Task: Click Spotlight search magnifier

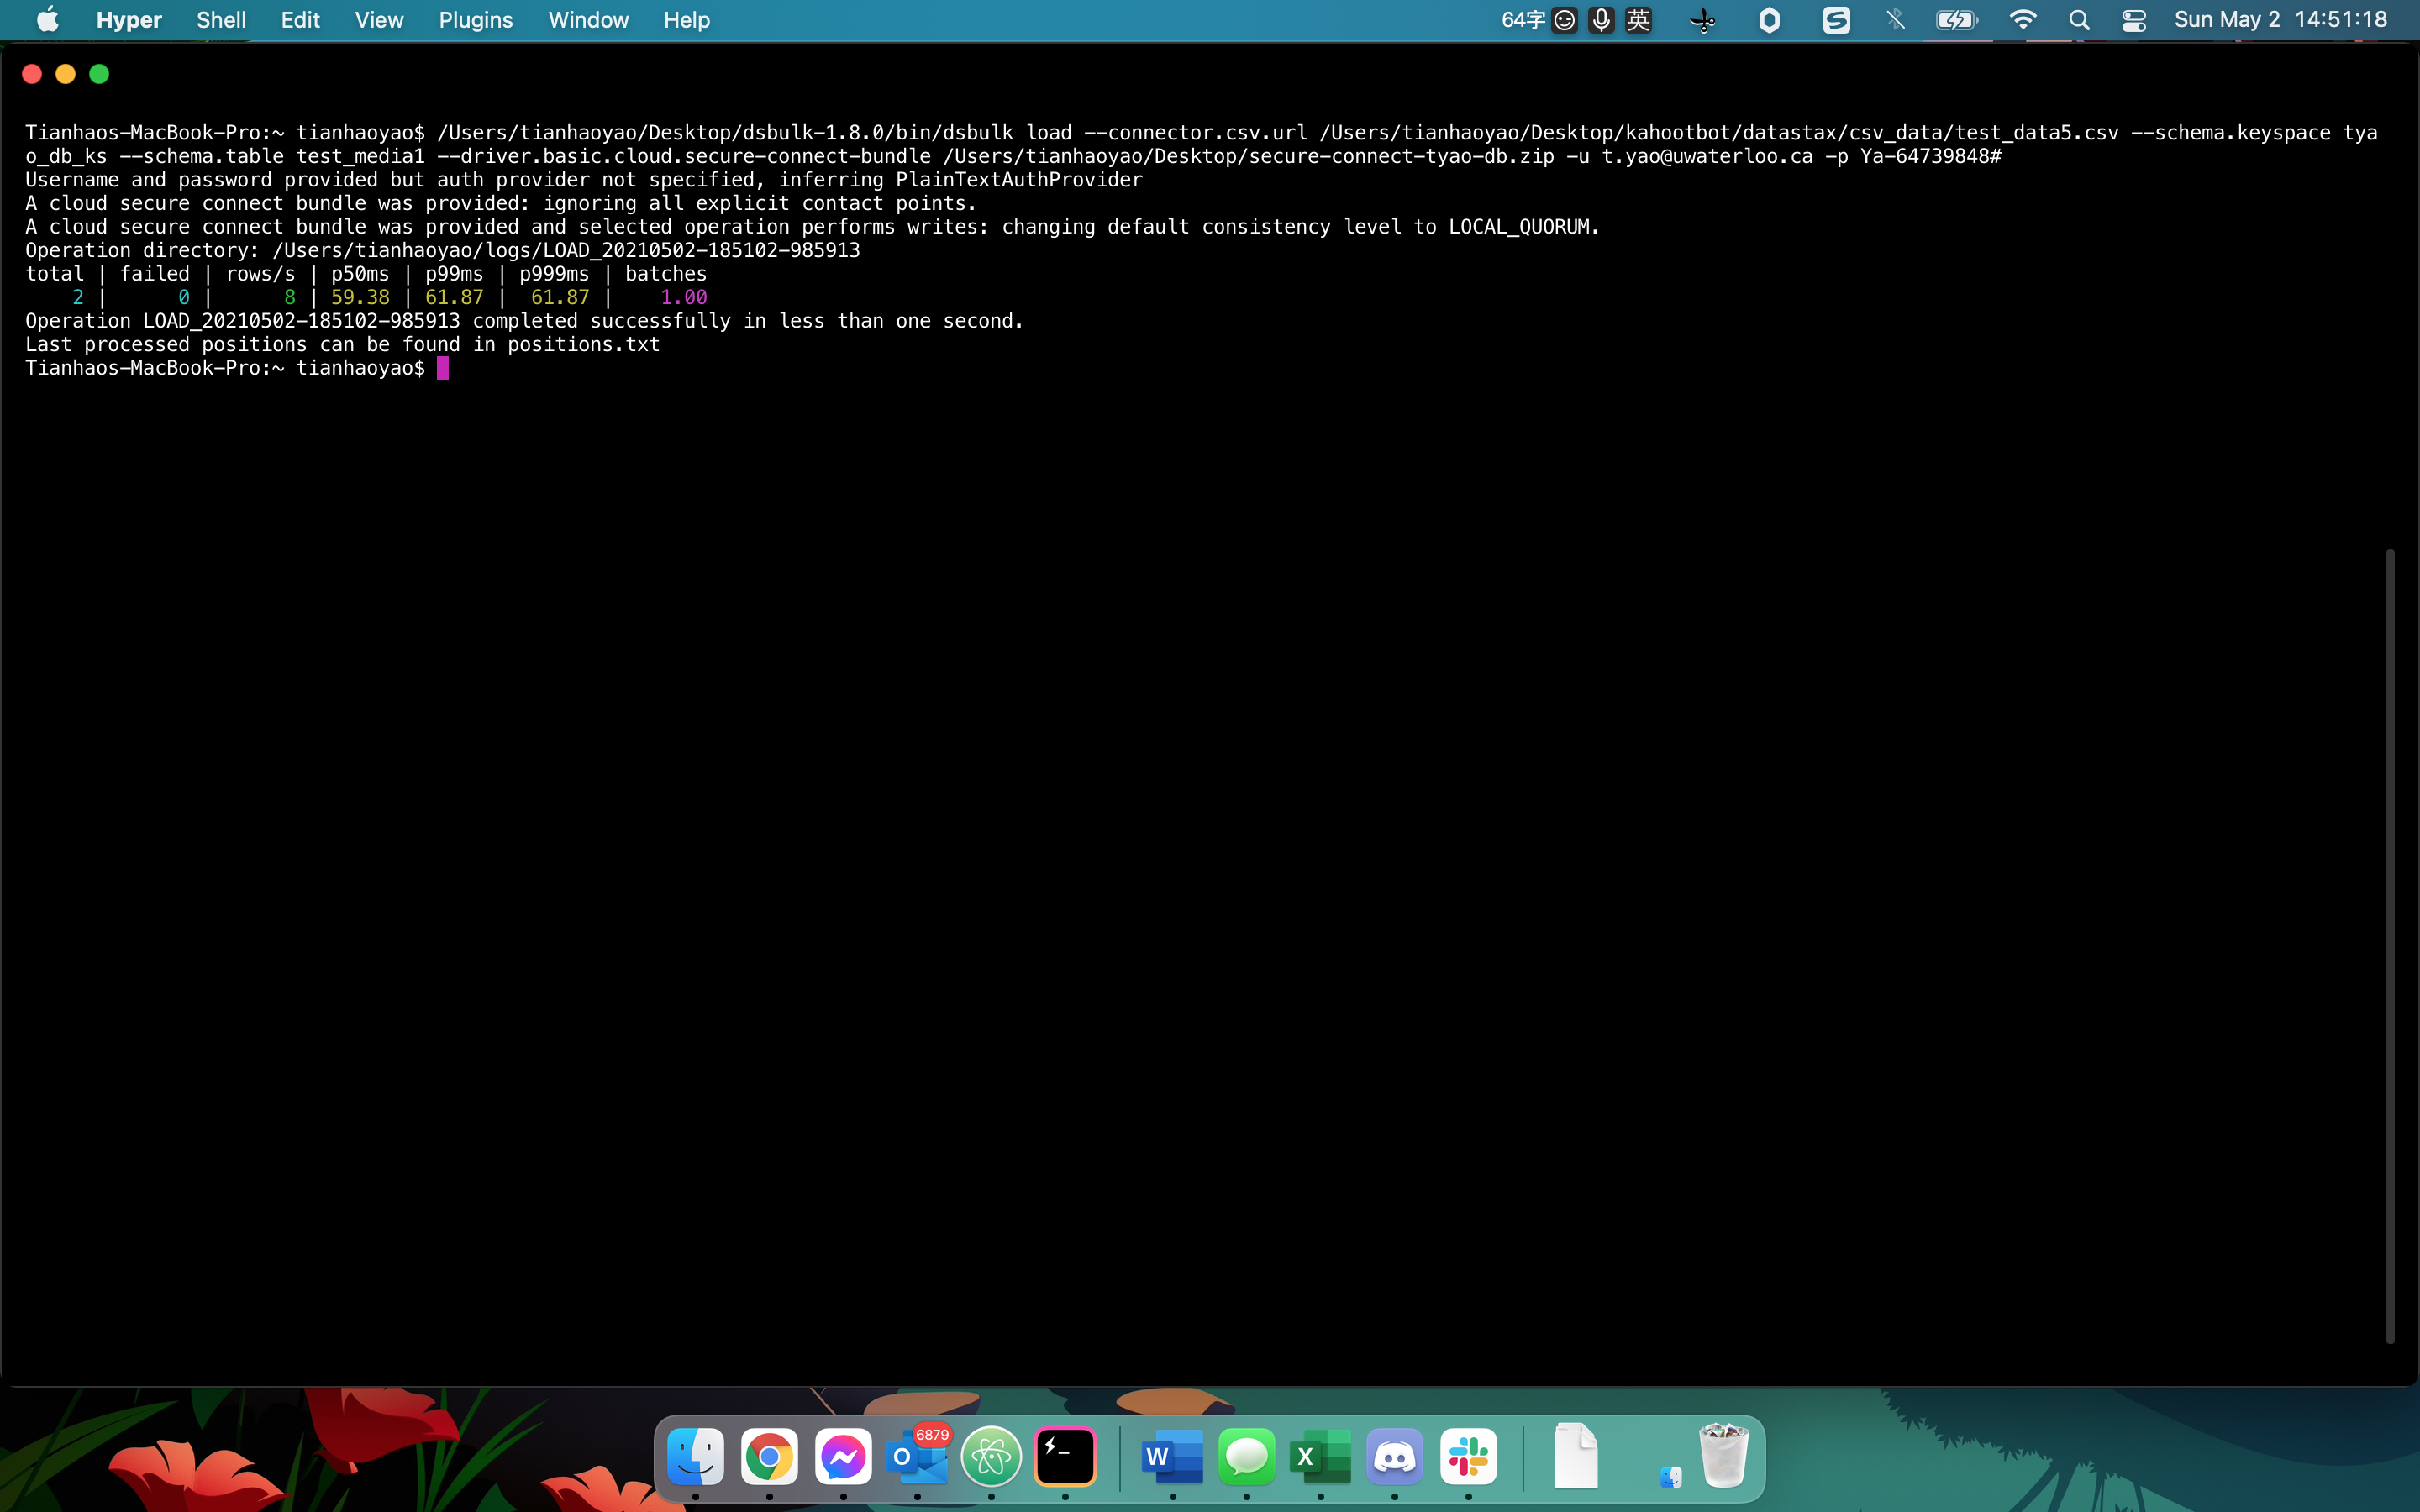Action: pyautogui.click(x=2079, y=20)
